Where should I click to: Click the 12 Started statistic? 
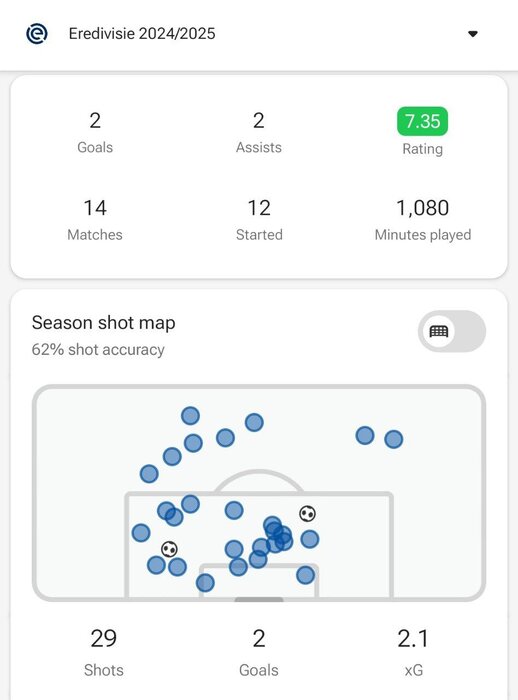pos(259,220)
